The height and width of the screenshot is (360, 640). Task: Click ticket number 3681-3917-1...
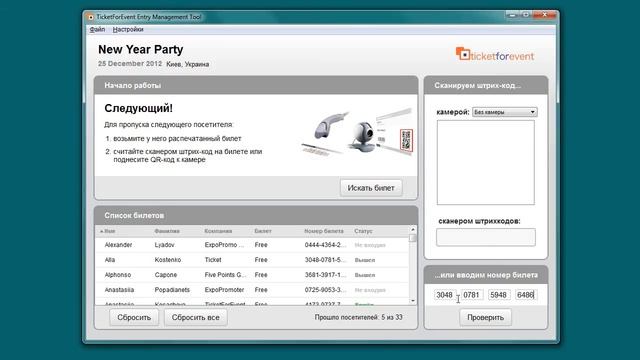click(x=325, y=275)
